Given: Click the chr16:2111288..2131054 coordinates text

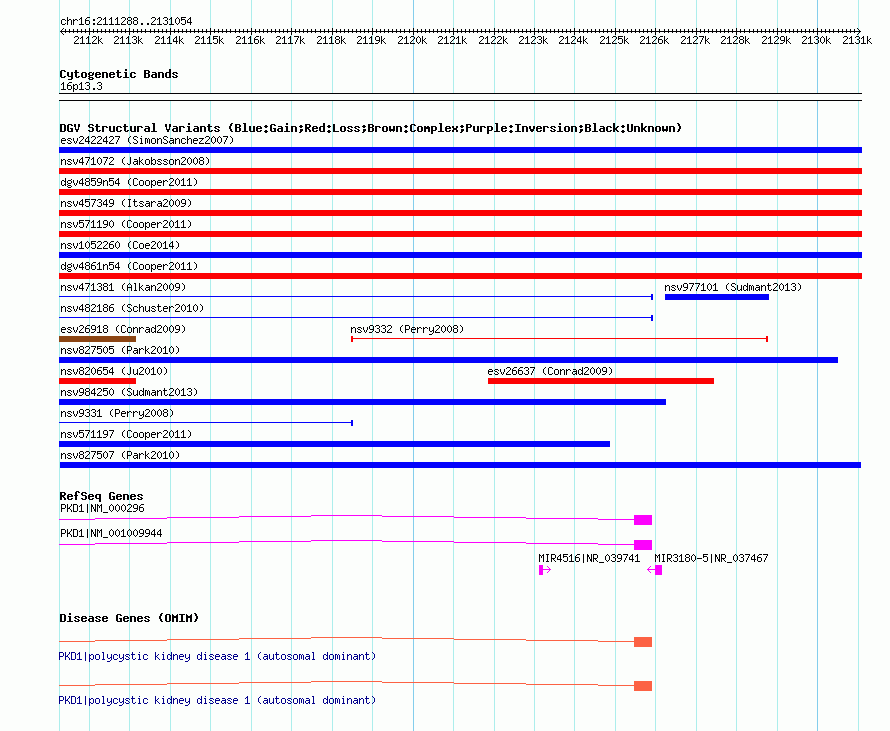Looking at the screenshot, I should 126,22.
